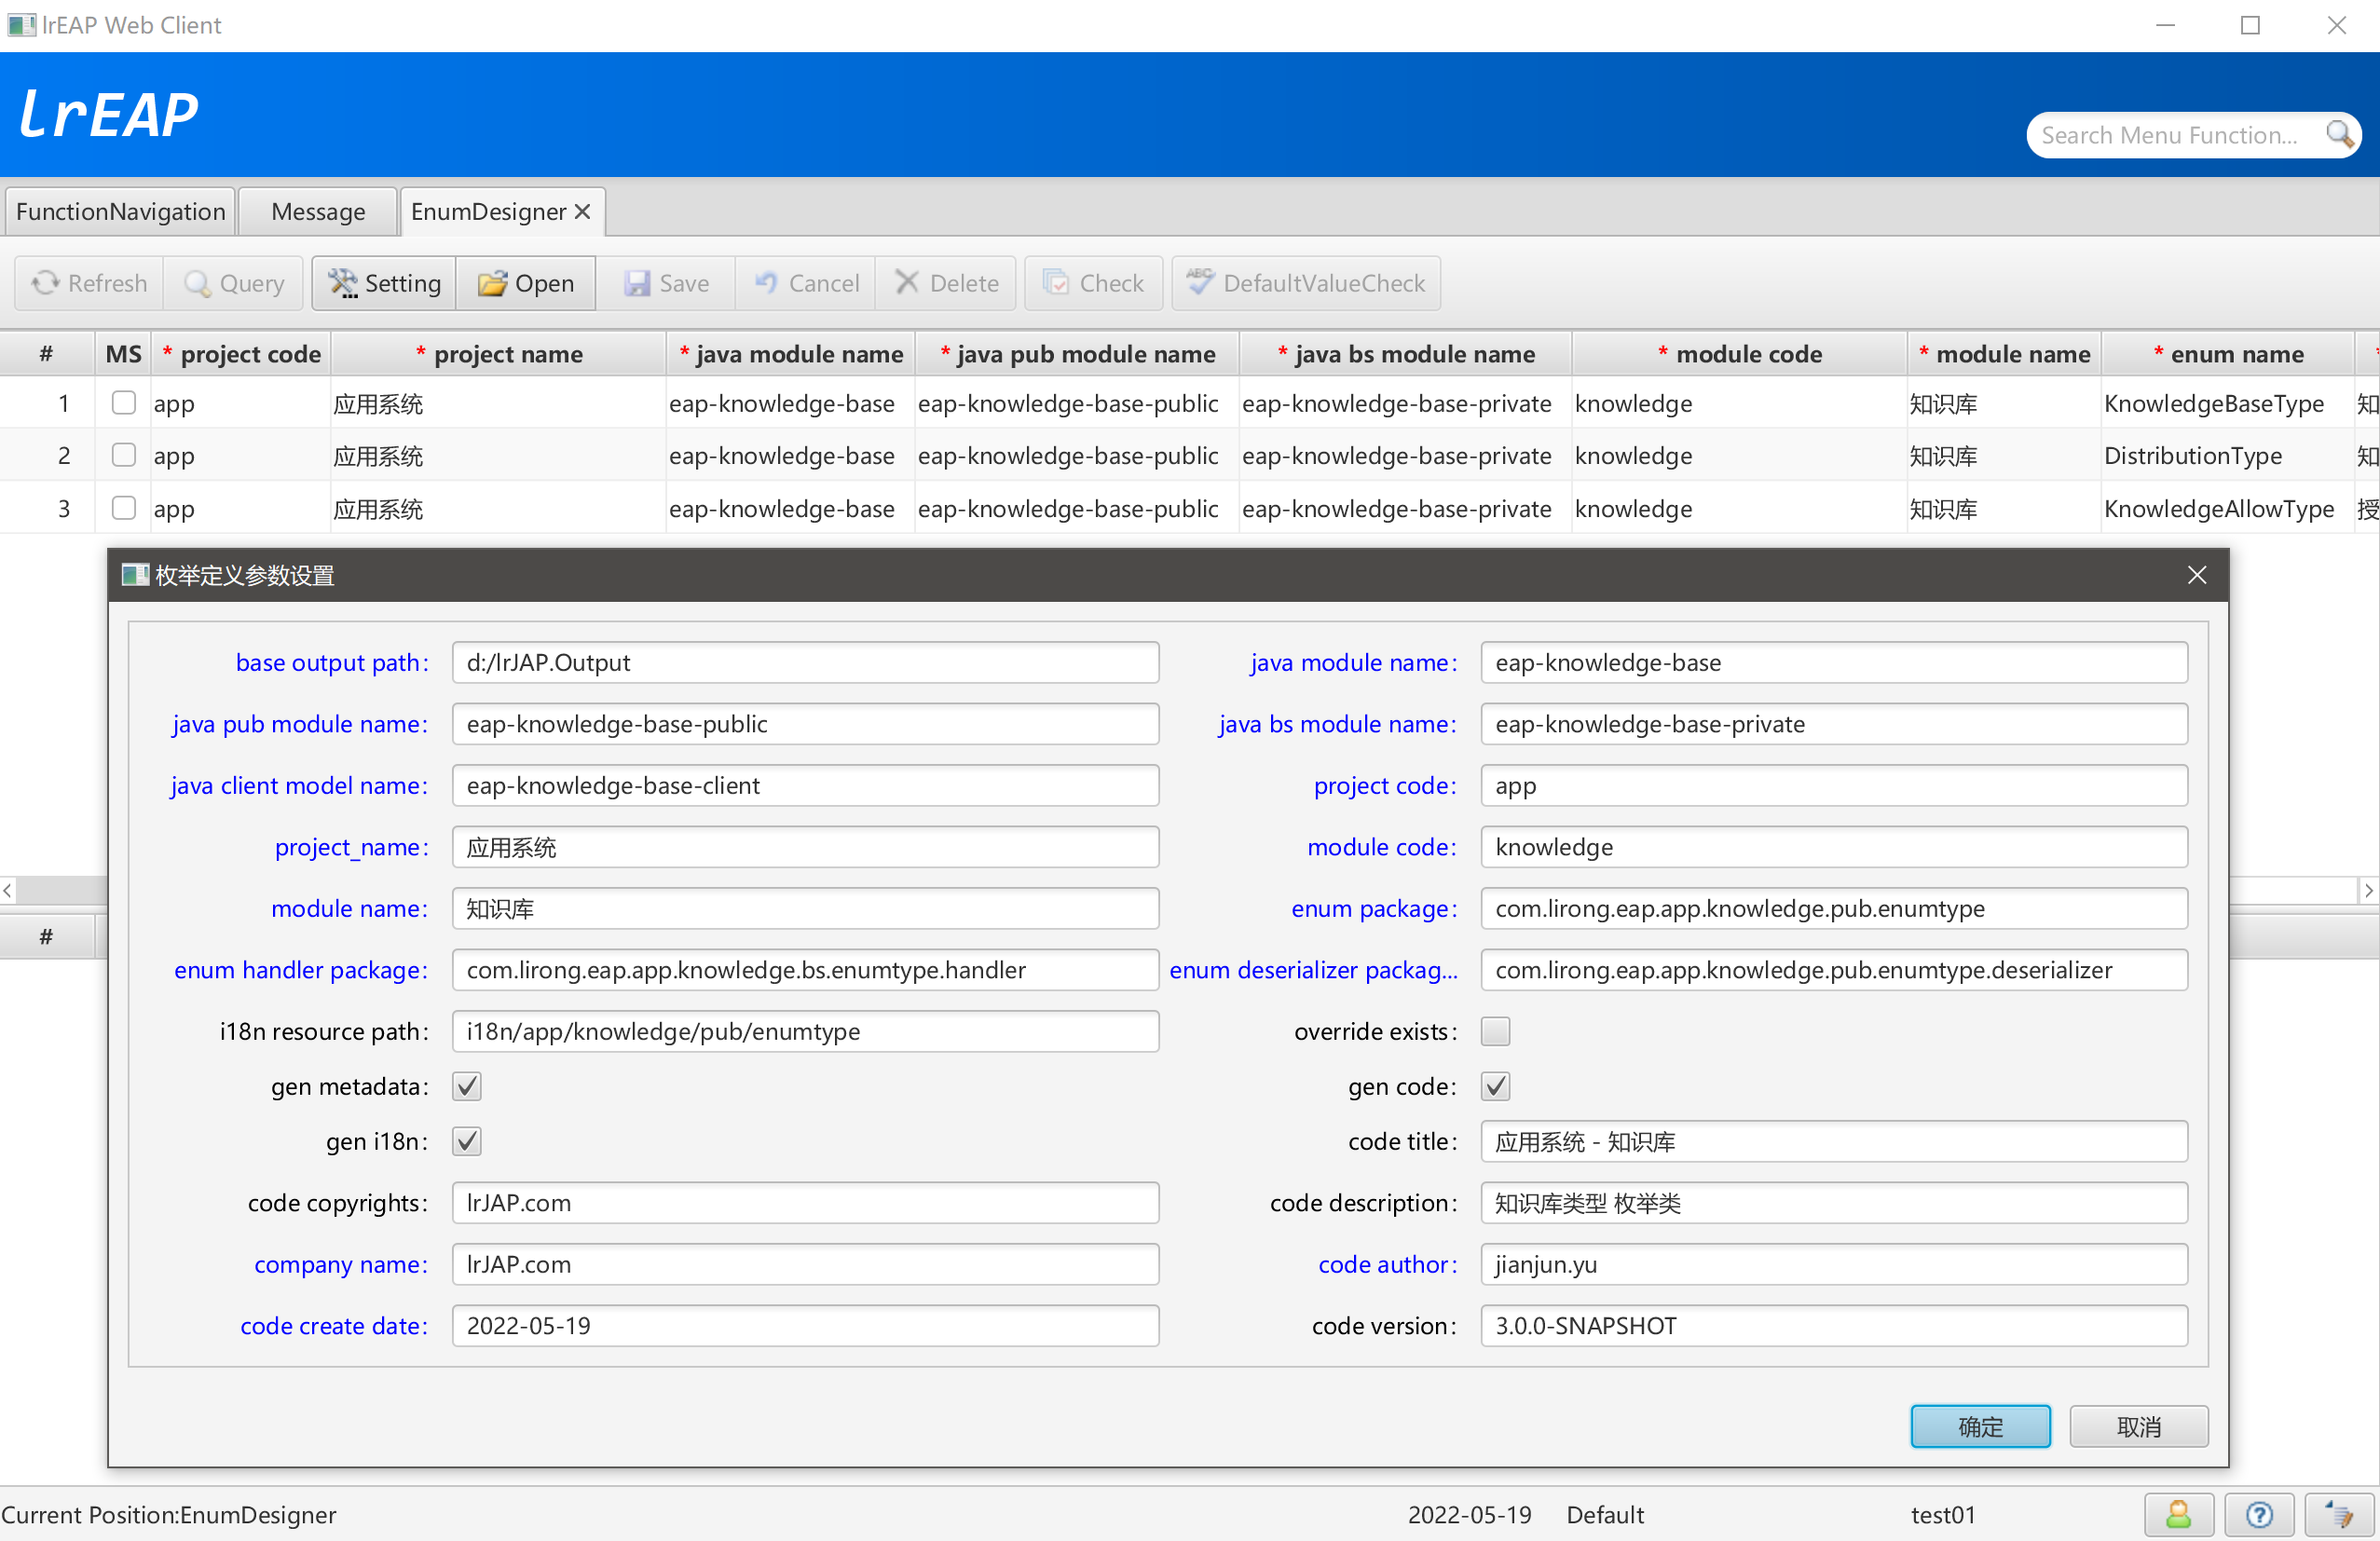Click the 取消 cancel button

[x=2139, y=1427]
